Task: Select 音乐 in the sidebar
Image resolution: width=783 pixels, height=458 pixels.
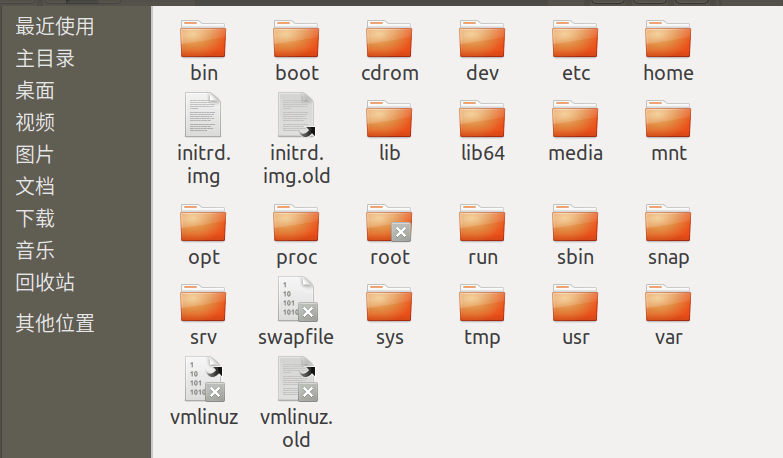Action: [x=35, y=250]
